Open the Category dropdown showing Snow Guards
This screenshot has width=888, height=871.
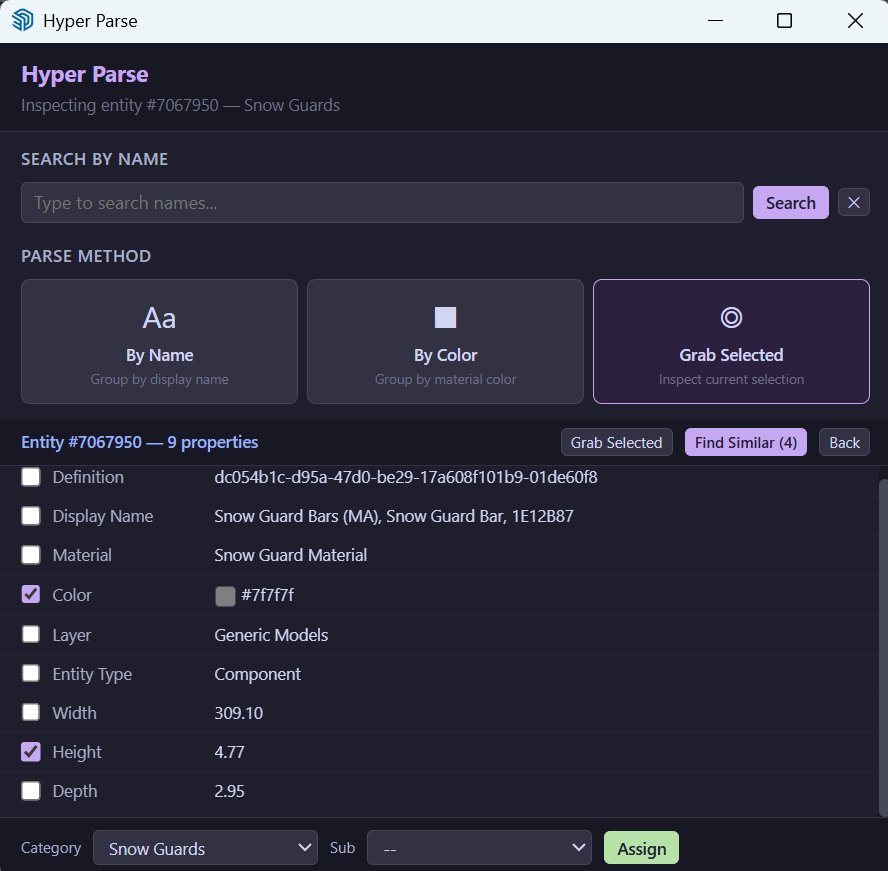205,847
